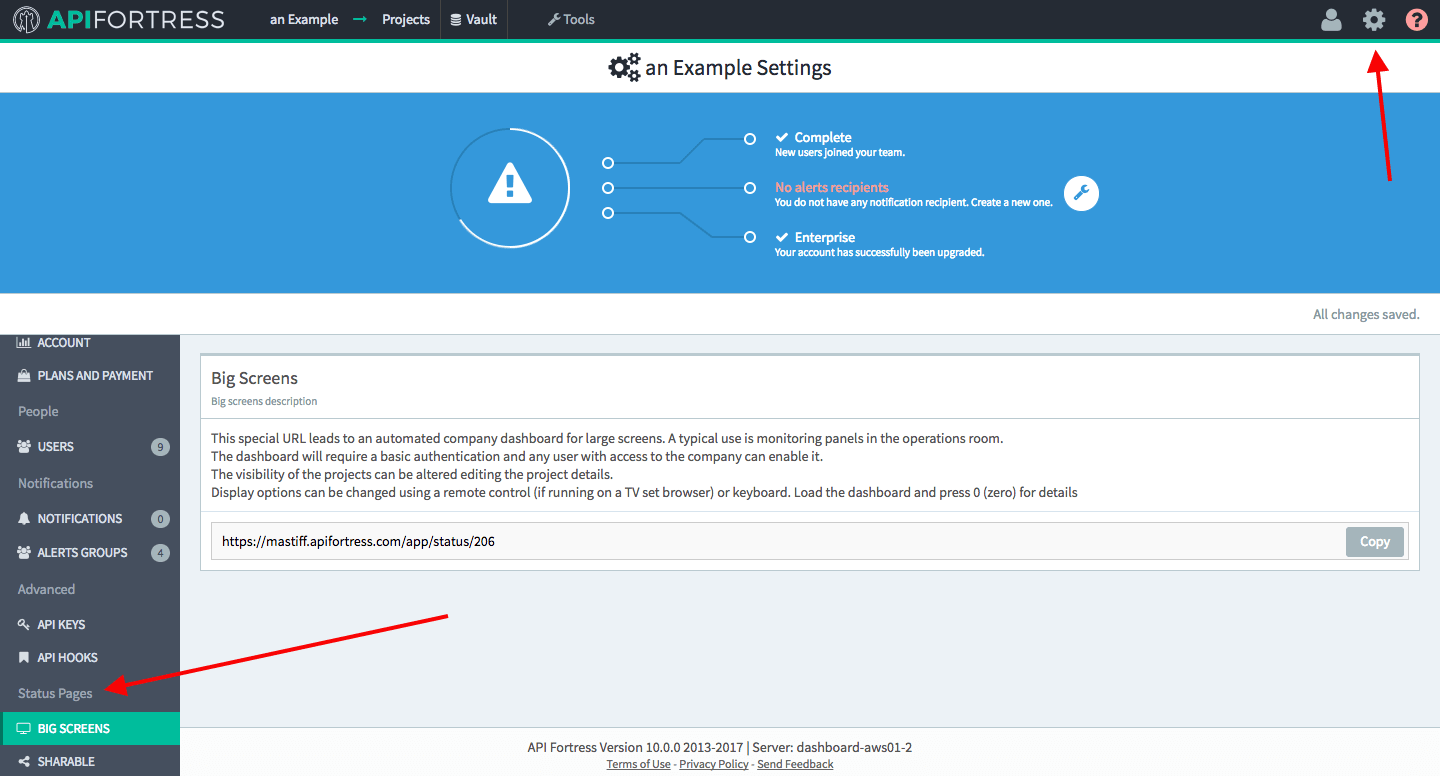
Task: Click the API Fortress version footer text
Action: pos(720,747)
